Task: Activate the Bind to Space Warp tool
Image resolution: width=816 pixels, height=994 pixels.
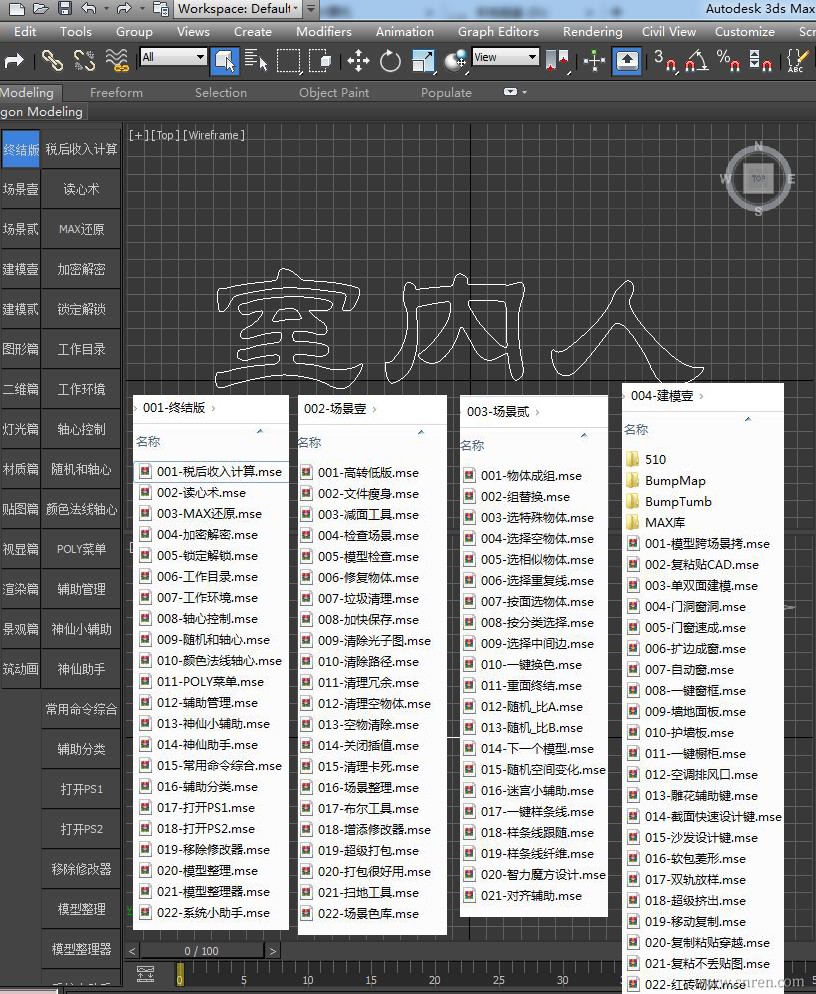Action: (117, 61)
